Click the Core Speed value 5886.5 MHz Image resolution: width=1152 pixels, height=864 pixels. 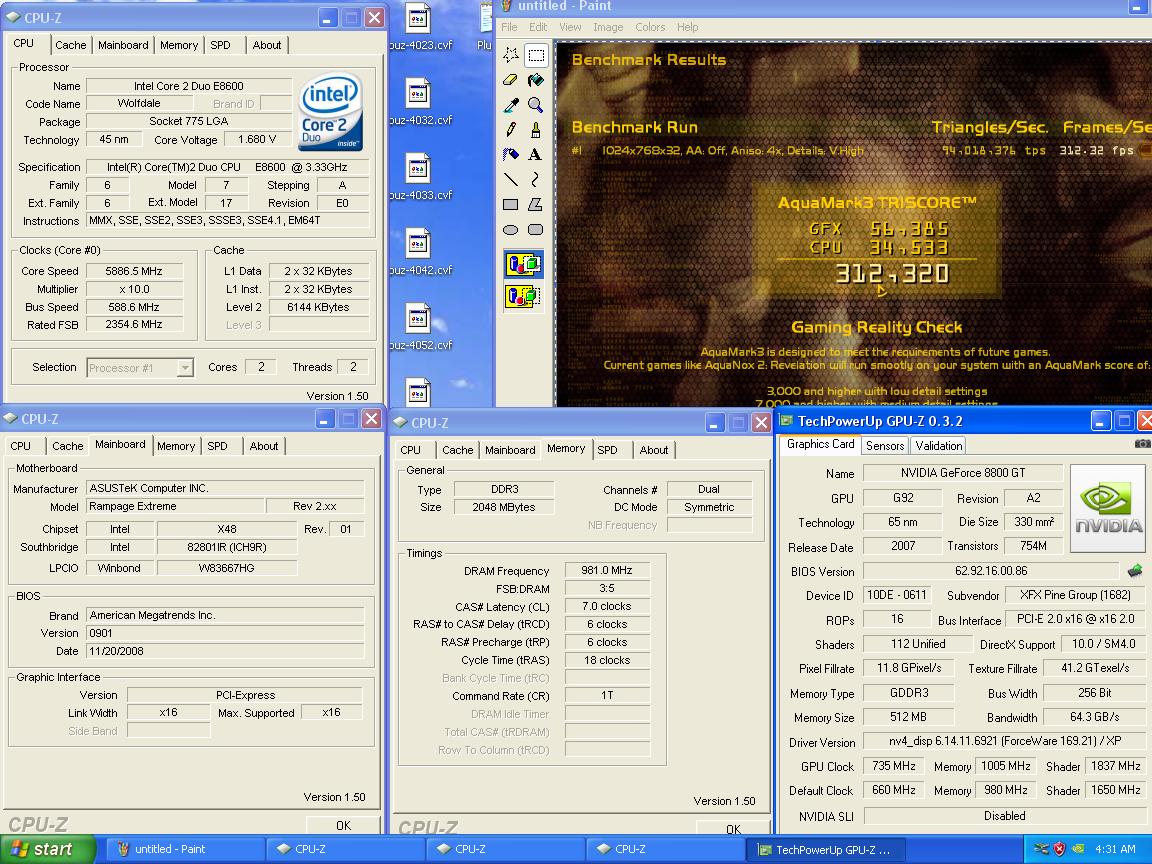134,271
